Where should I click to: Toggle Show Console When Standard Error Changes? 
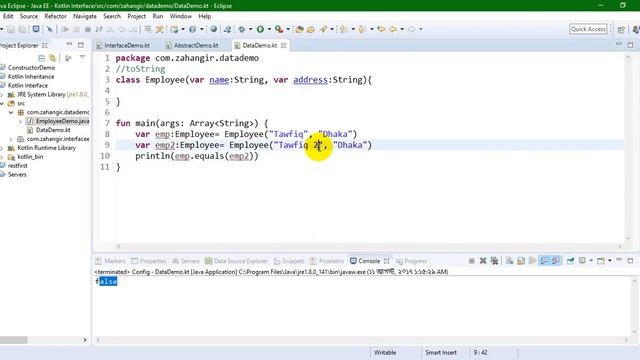click(x=556, y=260)
